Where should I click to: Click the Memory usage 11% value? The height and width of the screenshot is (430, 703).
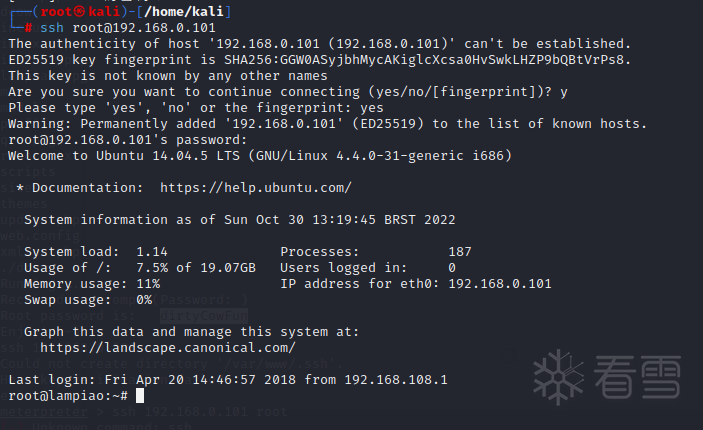(148, 283)
